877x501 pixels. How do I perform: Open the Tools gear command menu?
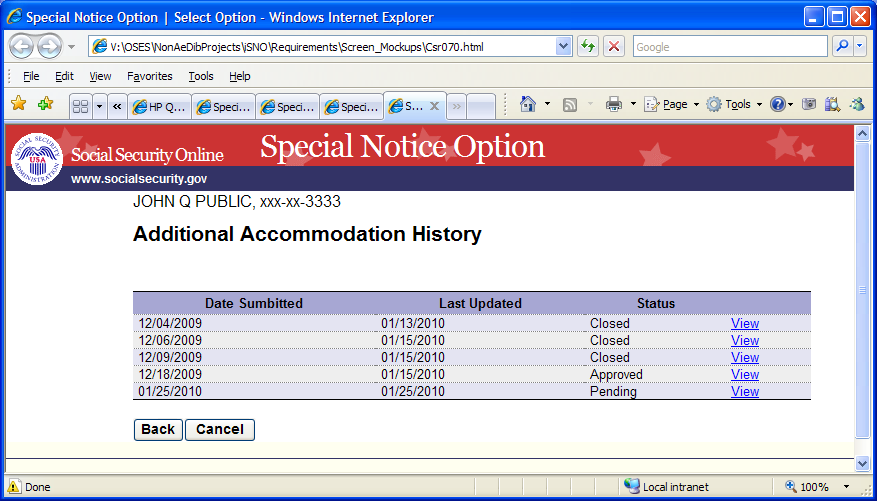click(734, 104)
